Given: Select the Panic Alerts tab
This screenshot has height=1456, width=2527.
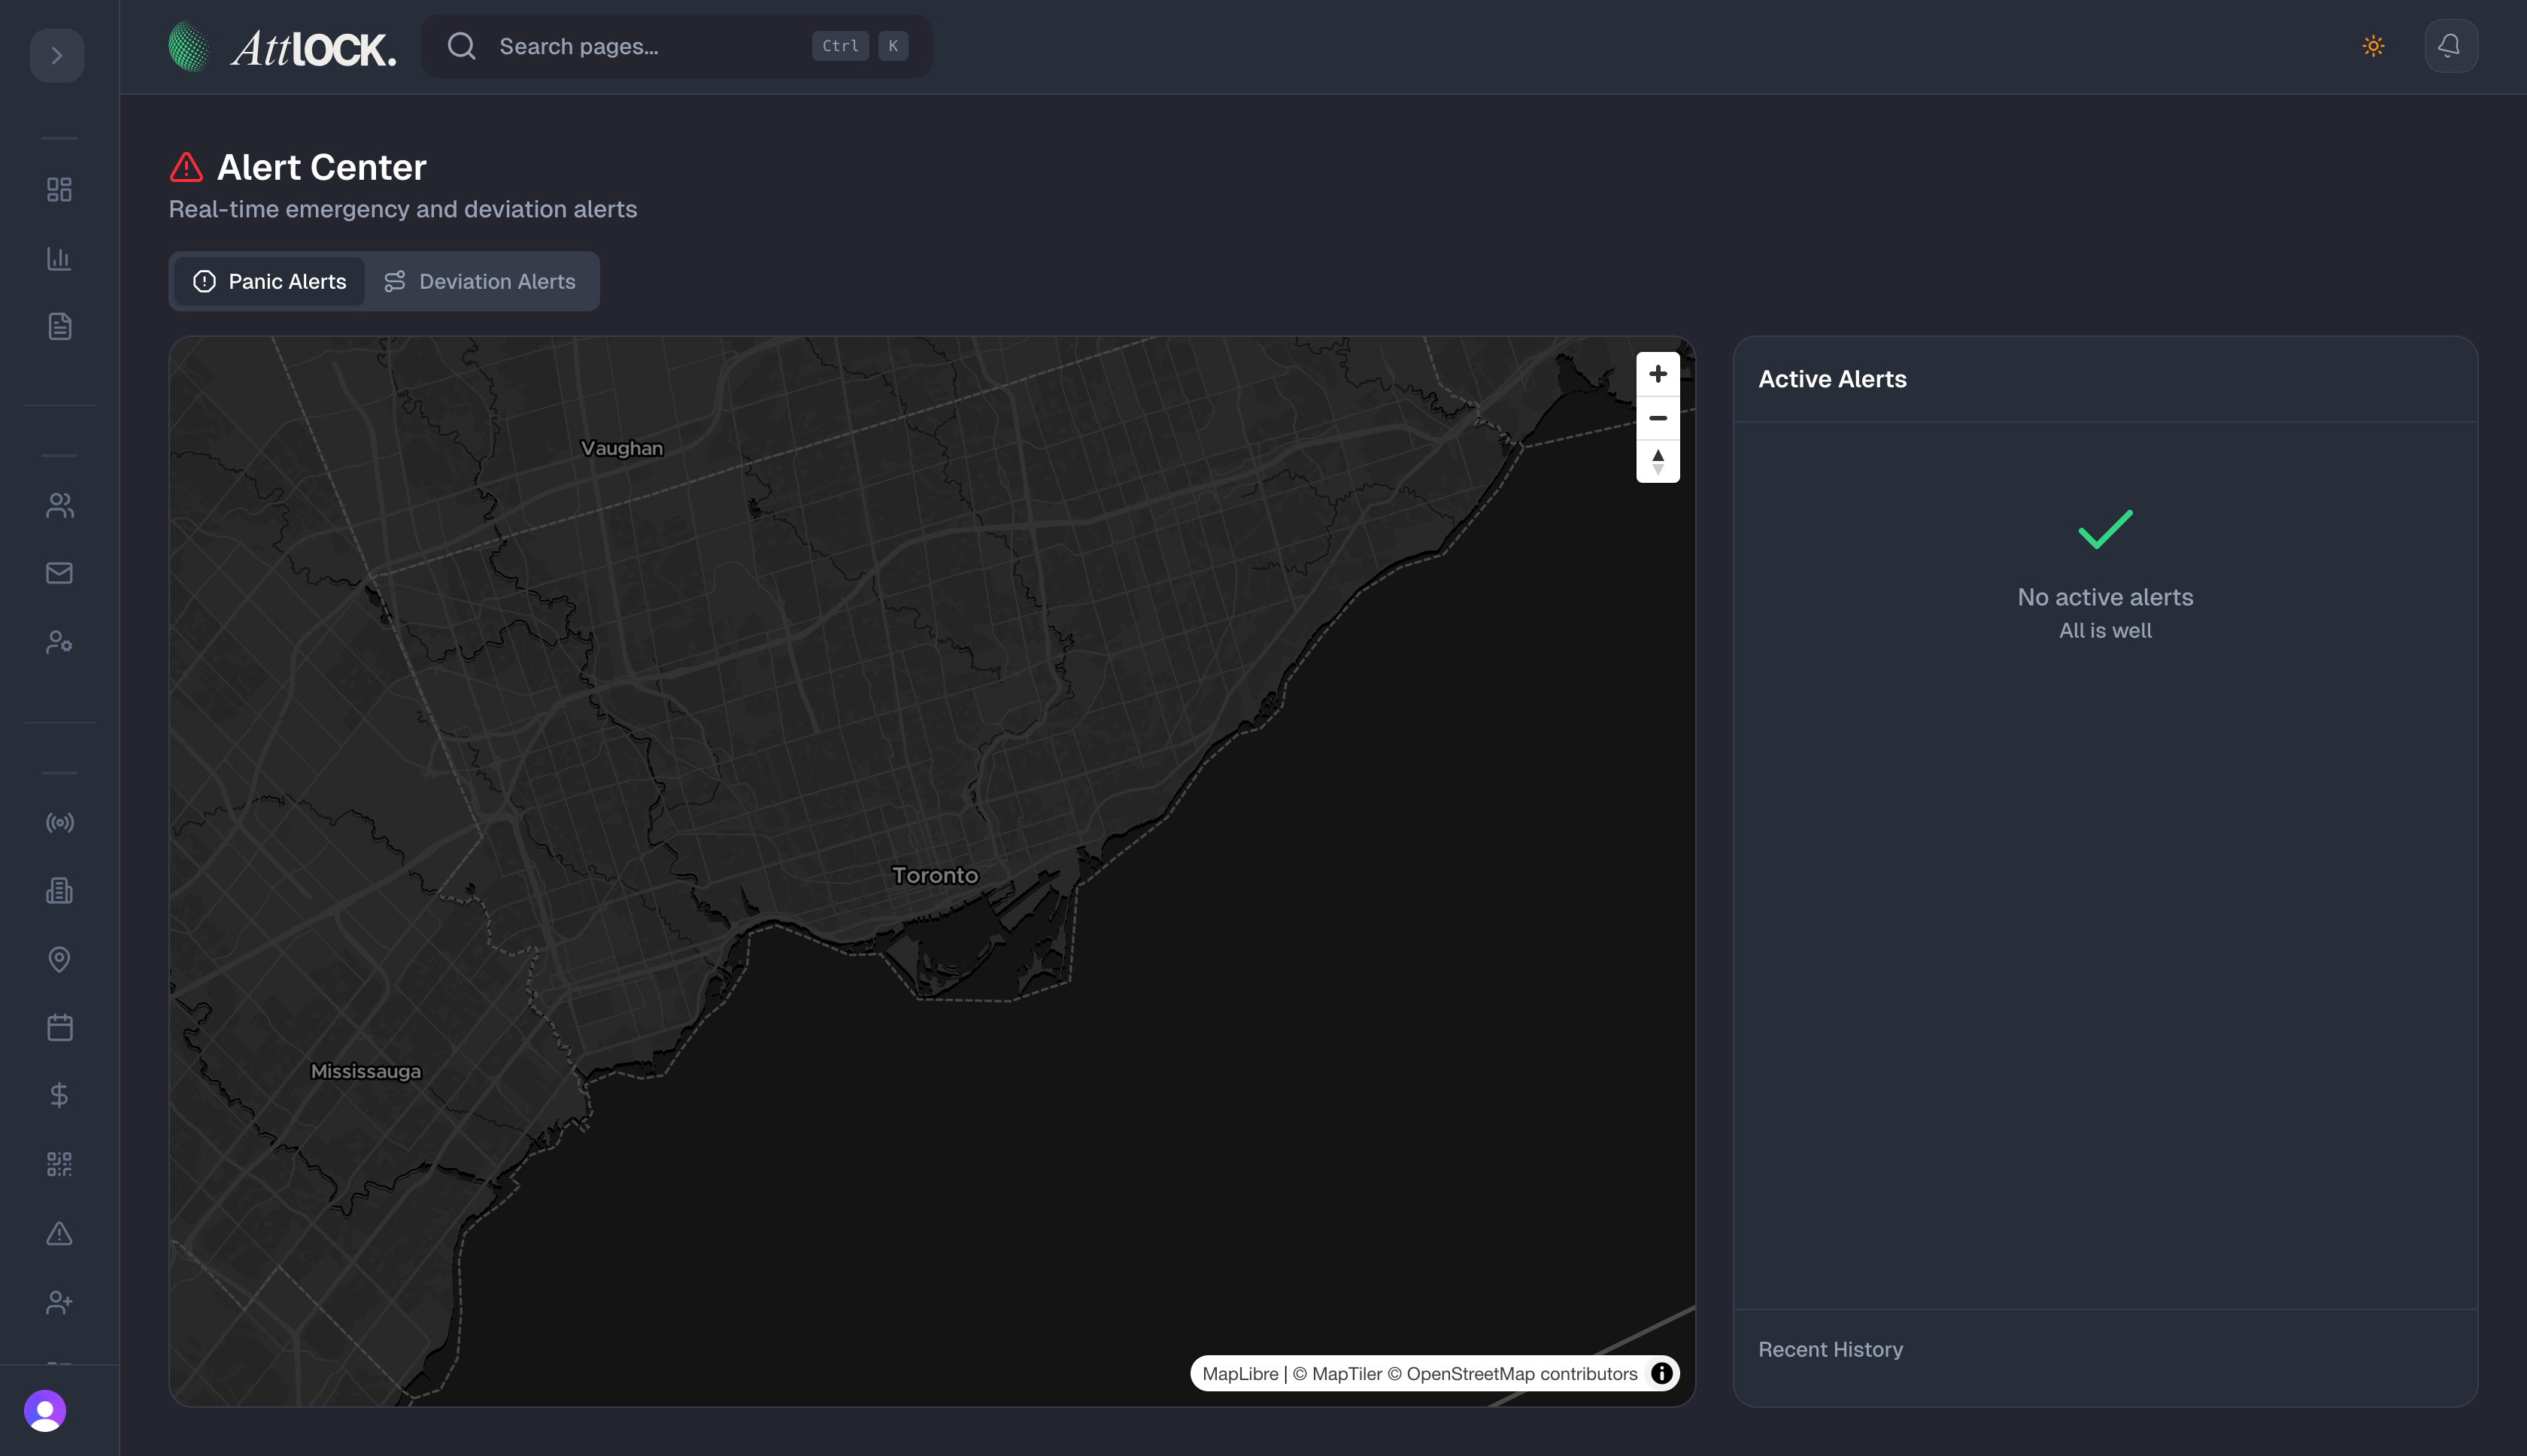Looking at the screenshot, I should (x=269, y=282).
